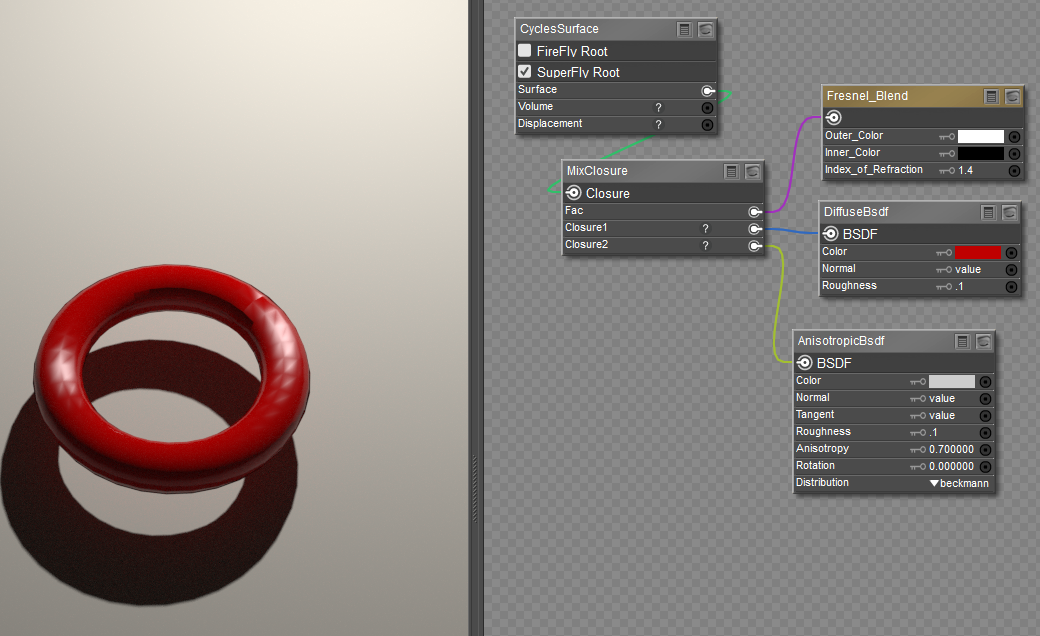Click the Closure2 connector plug
This screenshot has width=1040, height=636.
755,246
